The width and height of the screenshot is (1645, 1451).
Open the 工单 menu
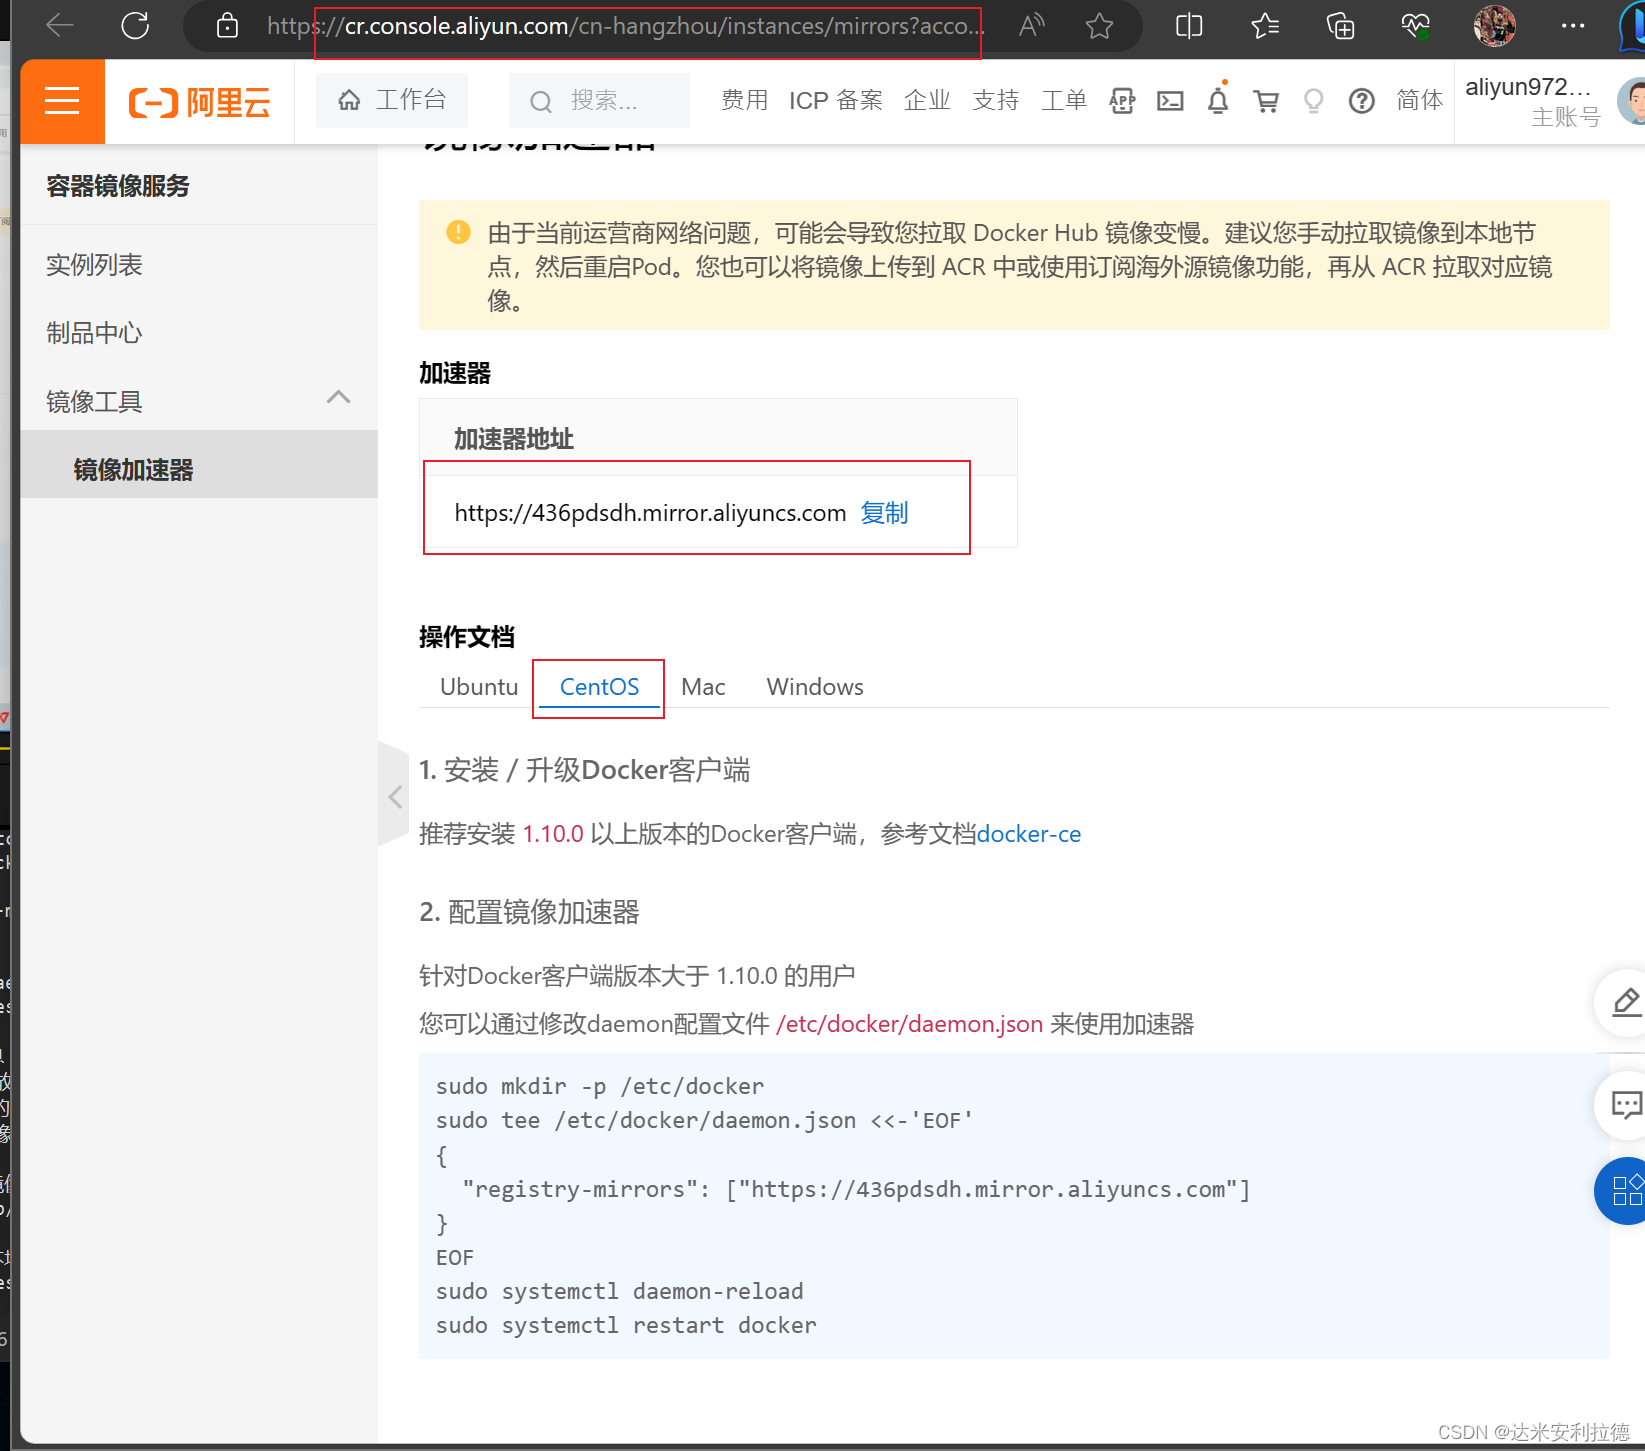(1064, 100)
